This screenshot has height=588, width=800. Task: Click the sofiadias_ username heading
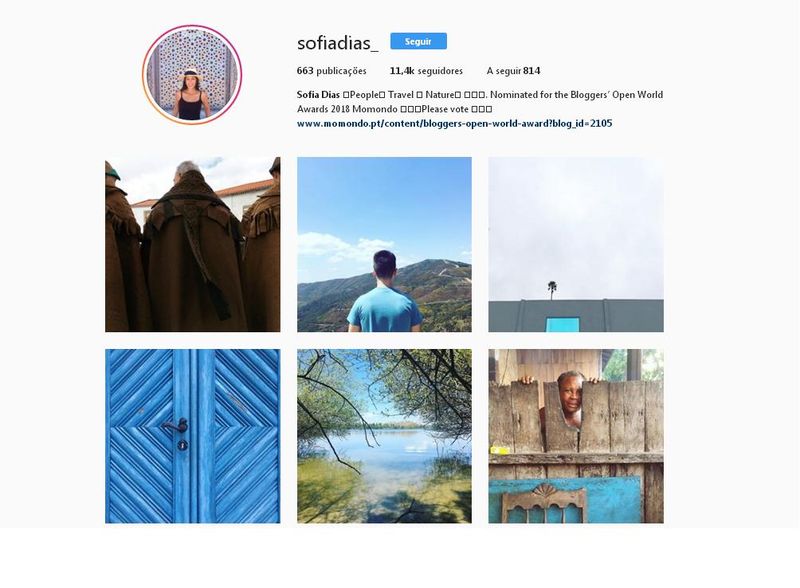(337, 43)
